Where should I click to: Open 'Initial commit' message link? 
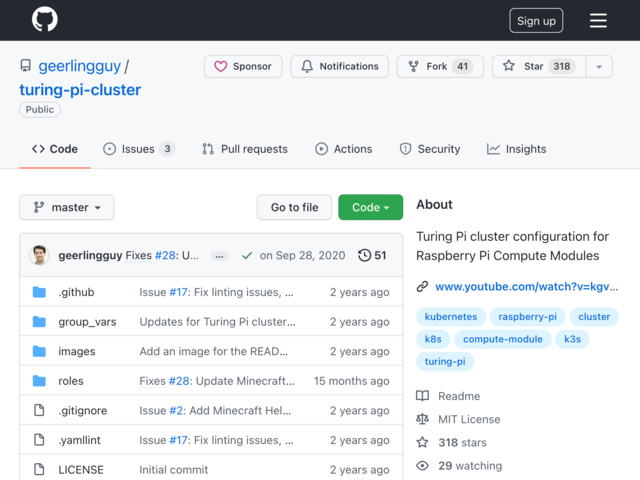pos(173,470)
